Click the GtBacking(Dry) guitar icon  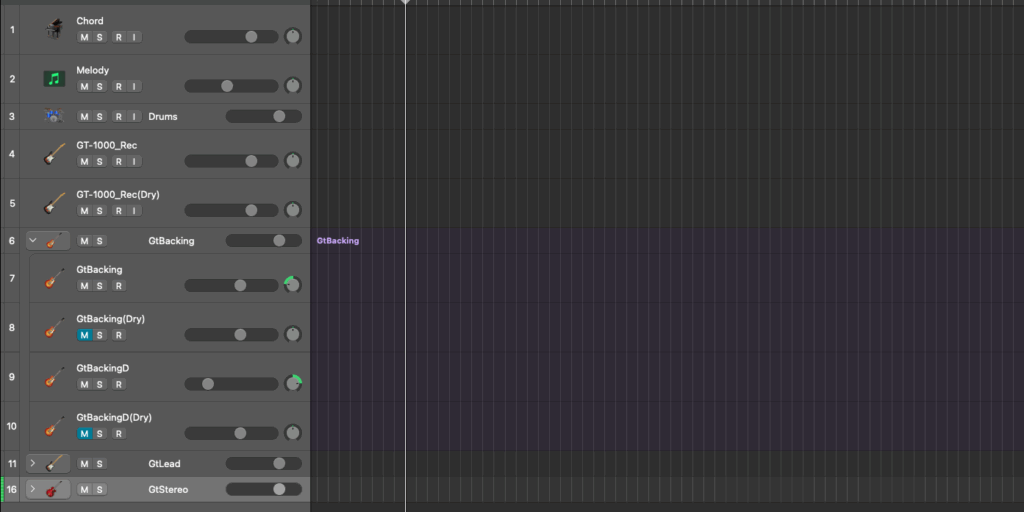[54, 328]
